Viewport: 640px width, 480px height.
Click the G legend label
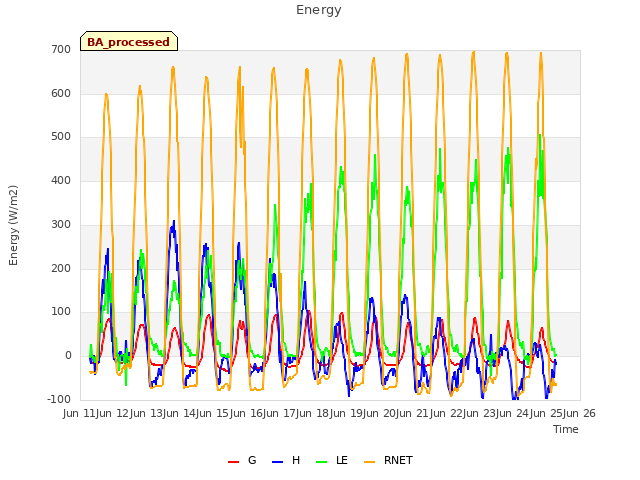coord(252,460)
